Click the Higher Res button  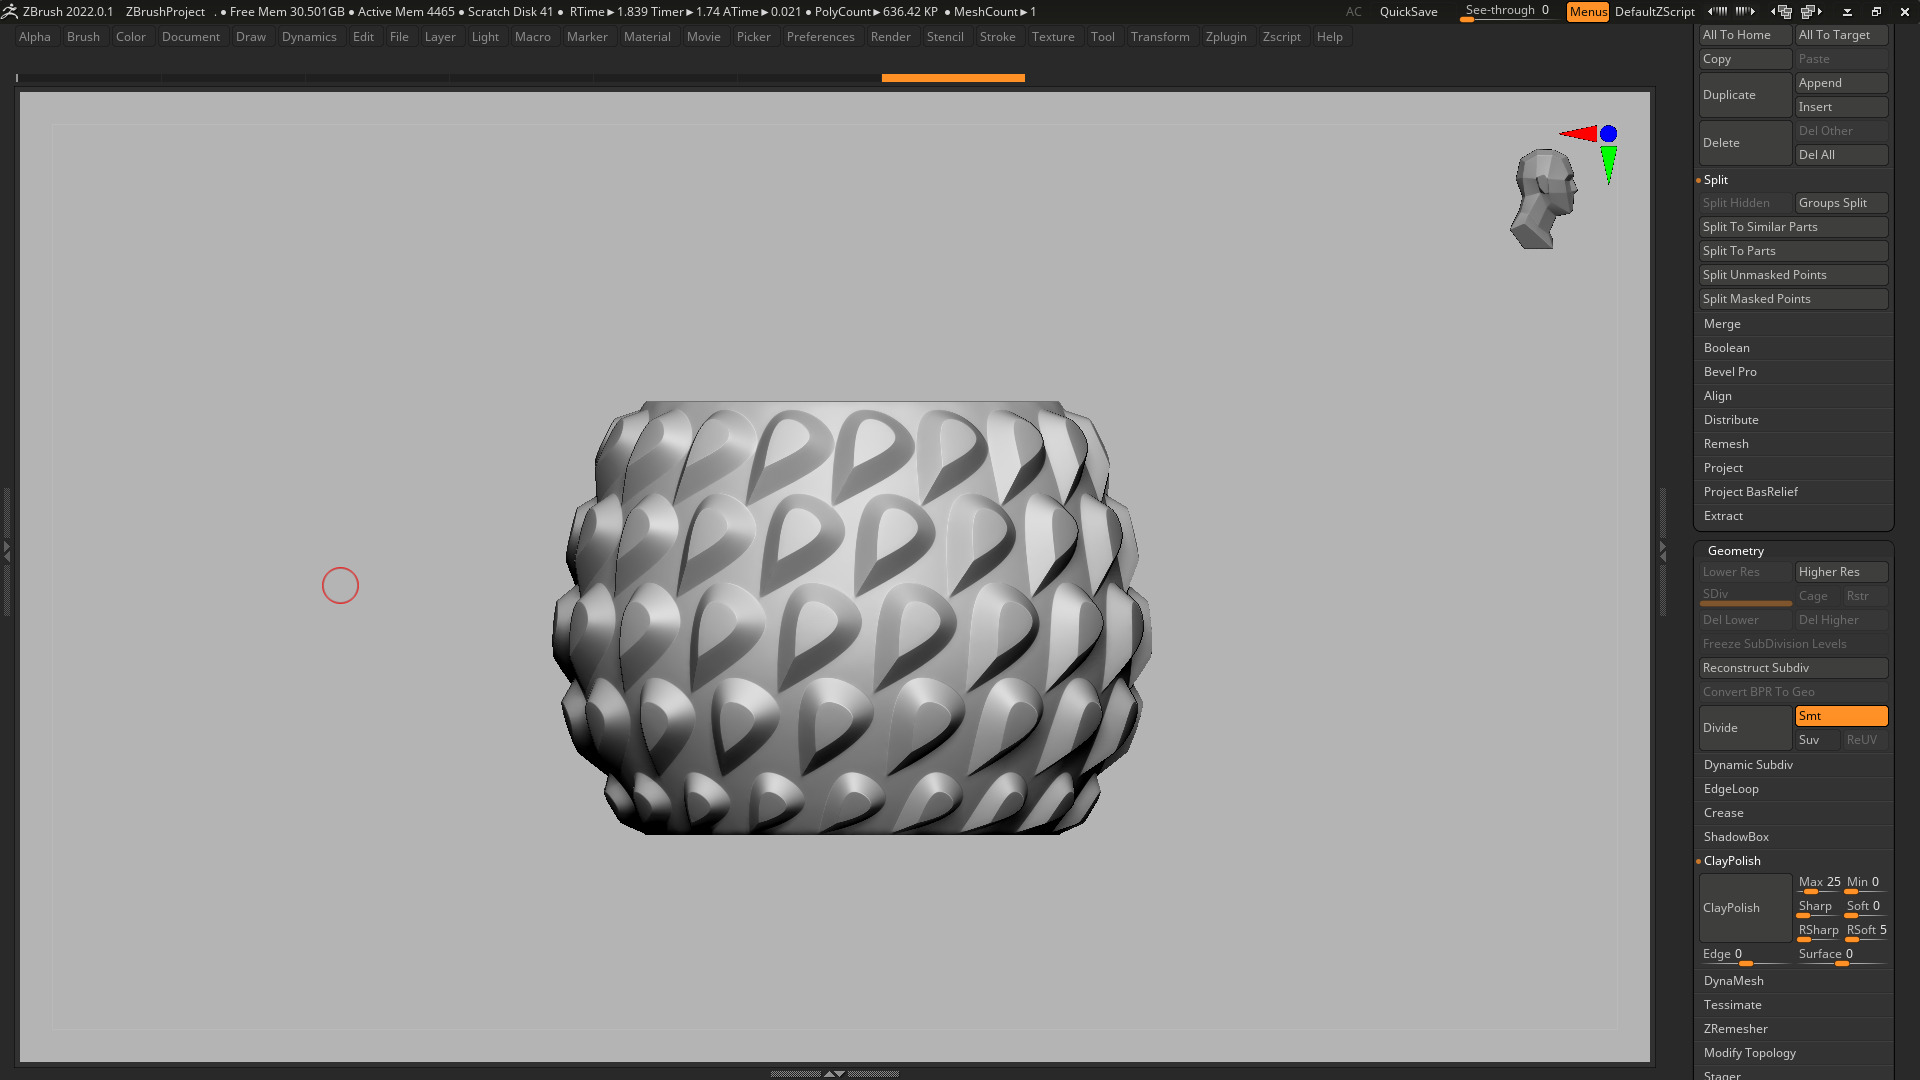(x=1841, y=572)
